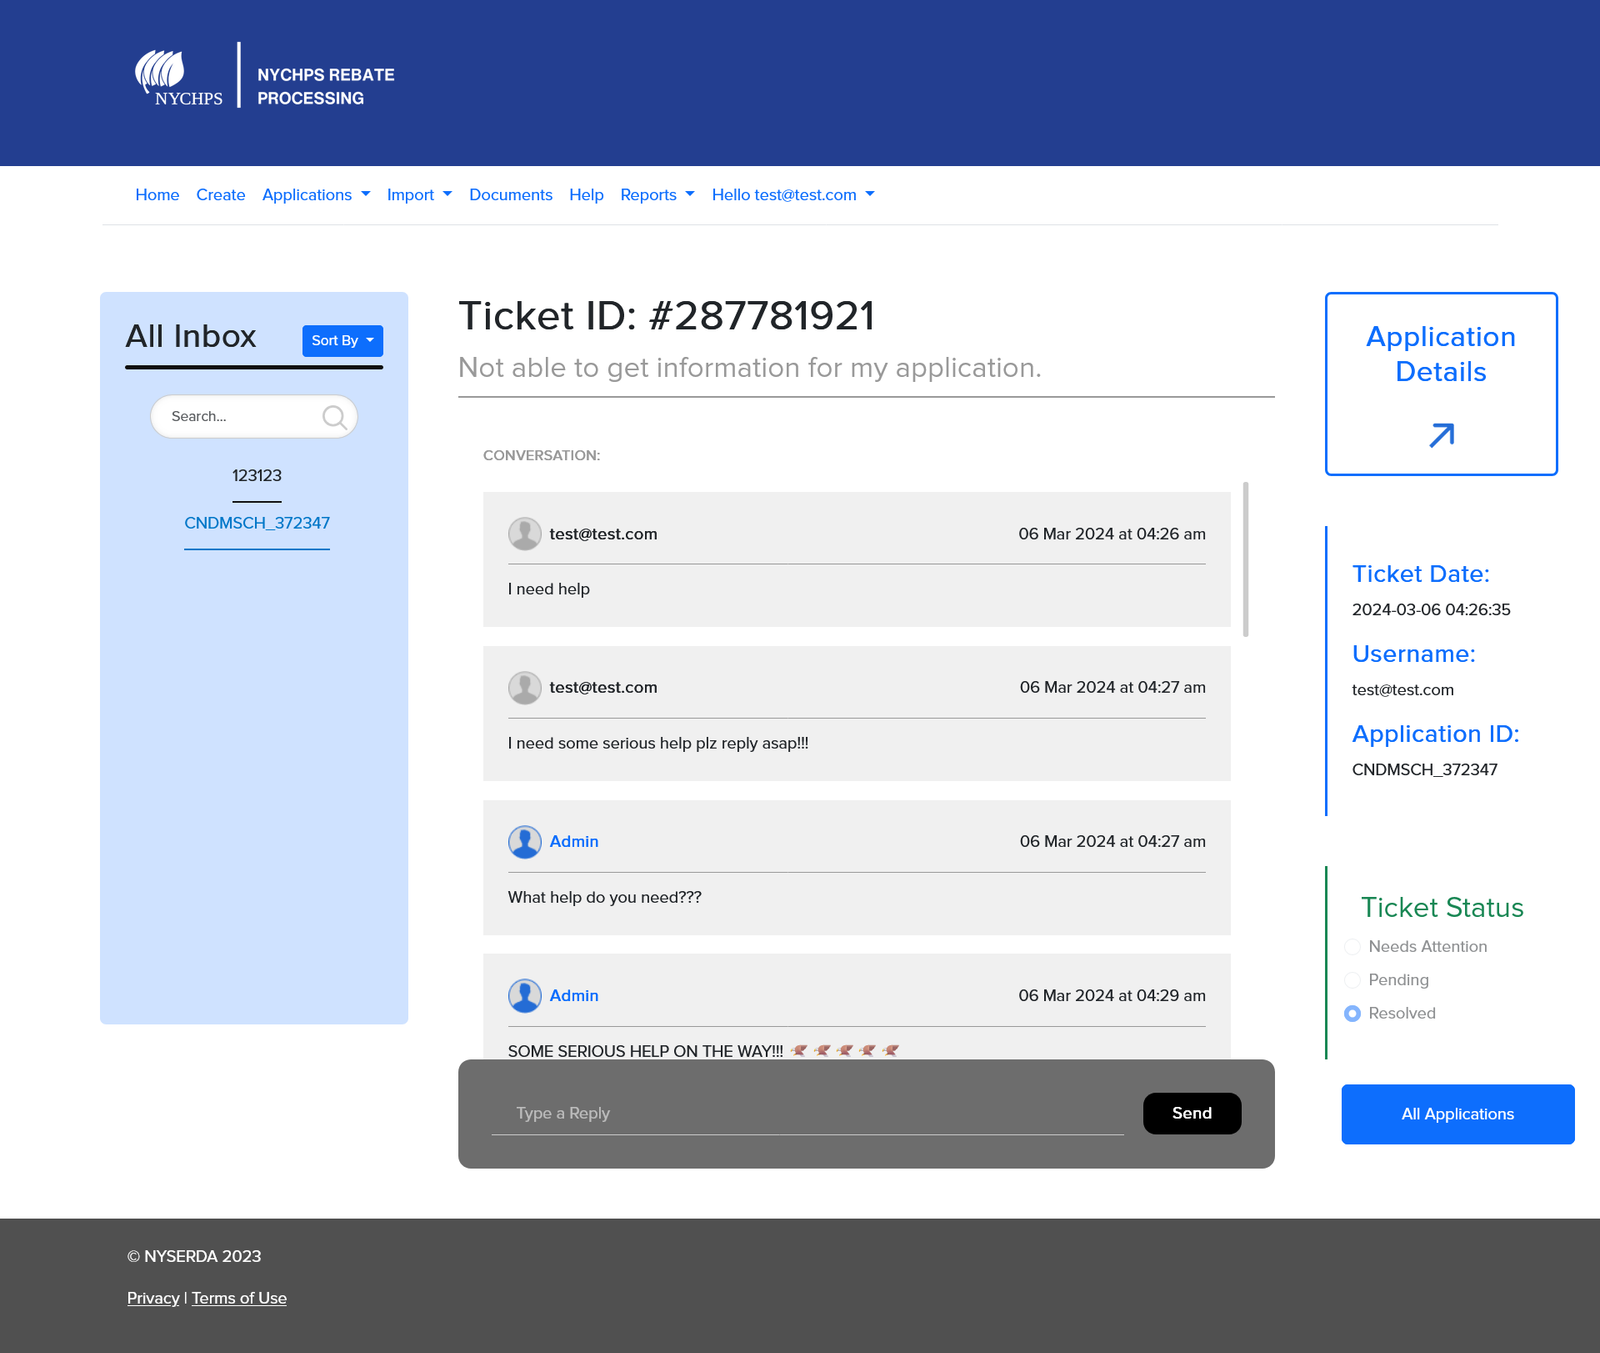Open the Hello test@test.com user menu

point(793,195)
